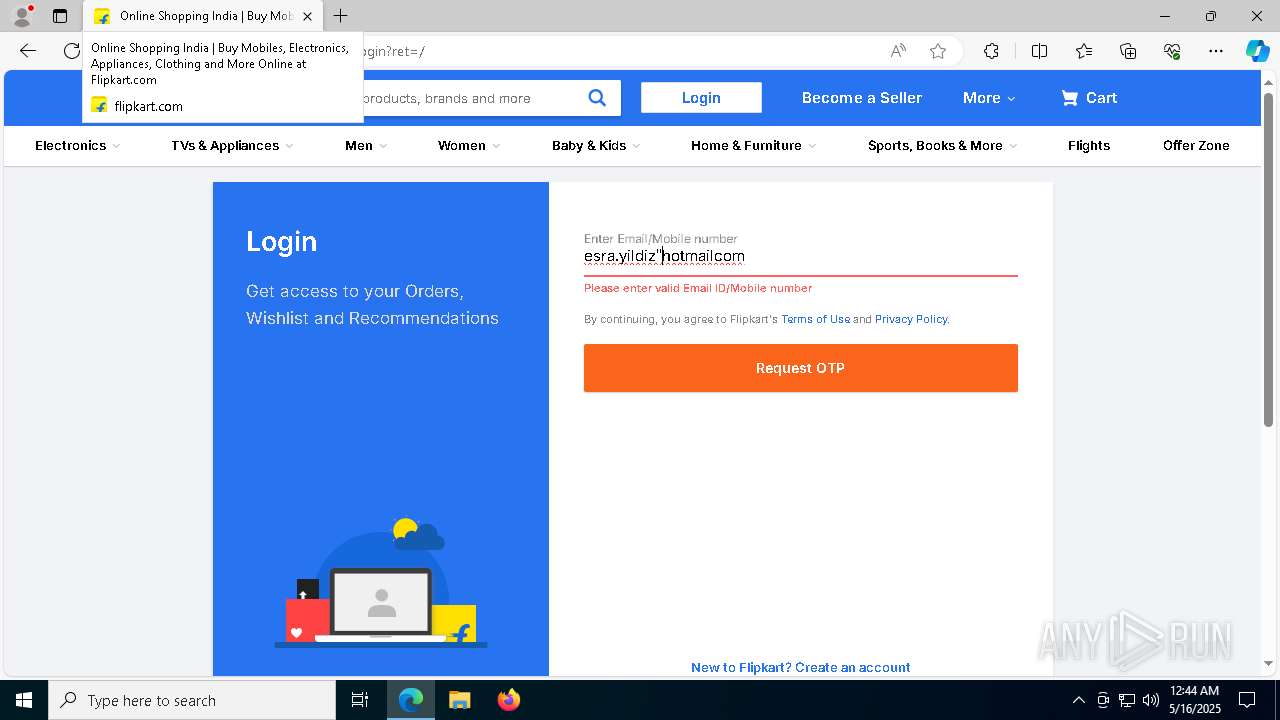
Task: Open tab actions menu icon
Action: (60, 16)
